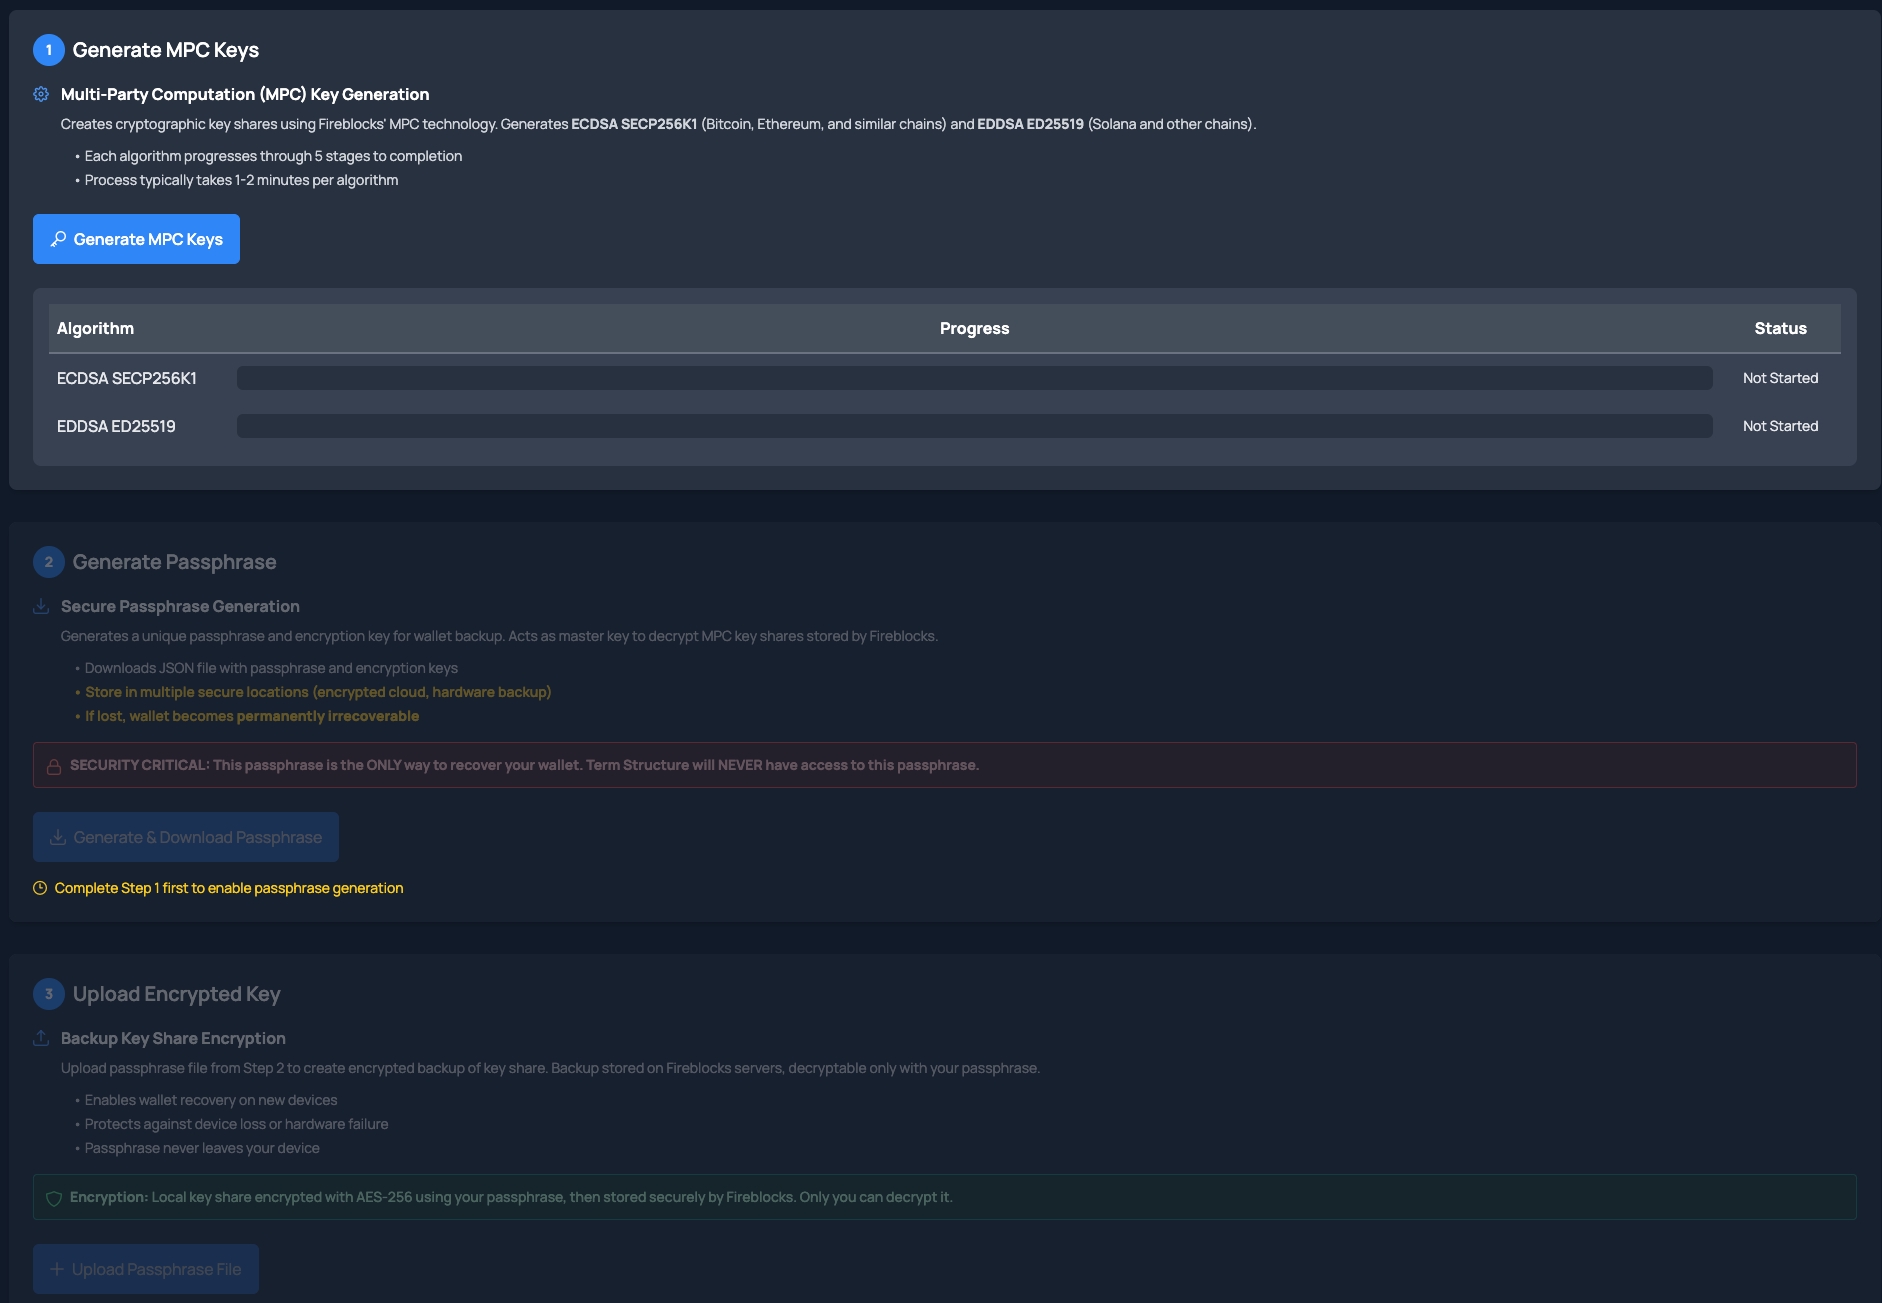Click the clock icon beside Complete Step 1 notice
Viewport: 1882px width, 1303px height.
pos(40,888)
